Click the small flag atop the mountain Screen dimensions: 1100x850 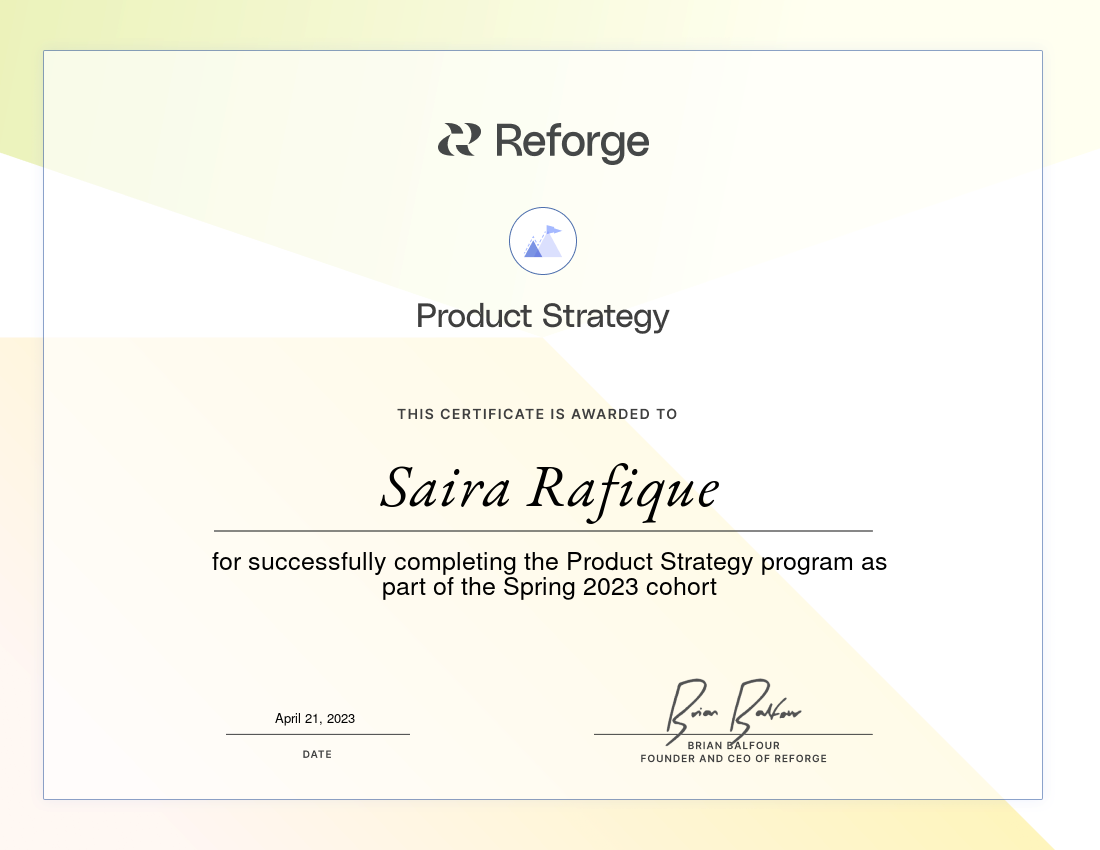[x=553, y=230]
